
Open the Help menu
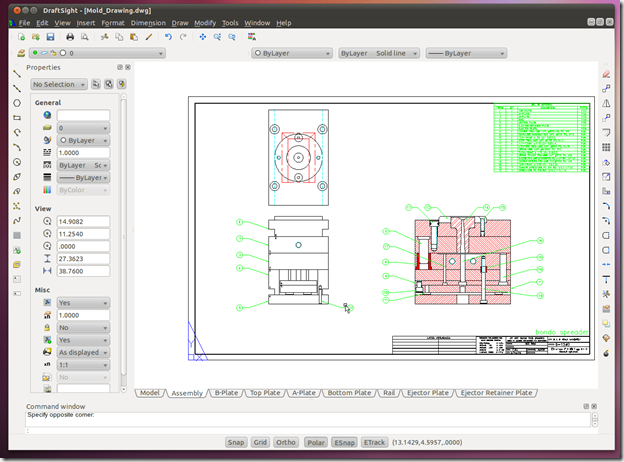pos(284,23)
